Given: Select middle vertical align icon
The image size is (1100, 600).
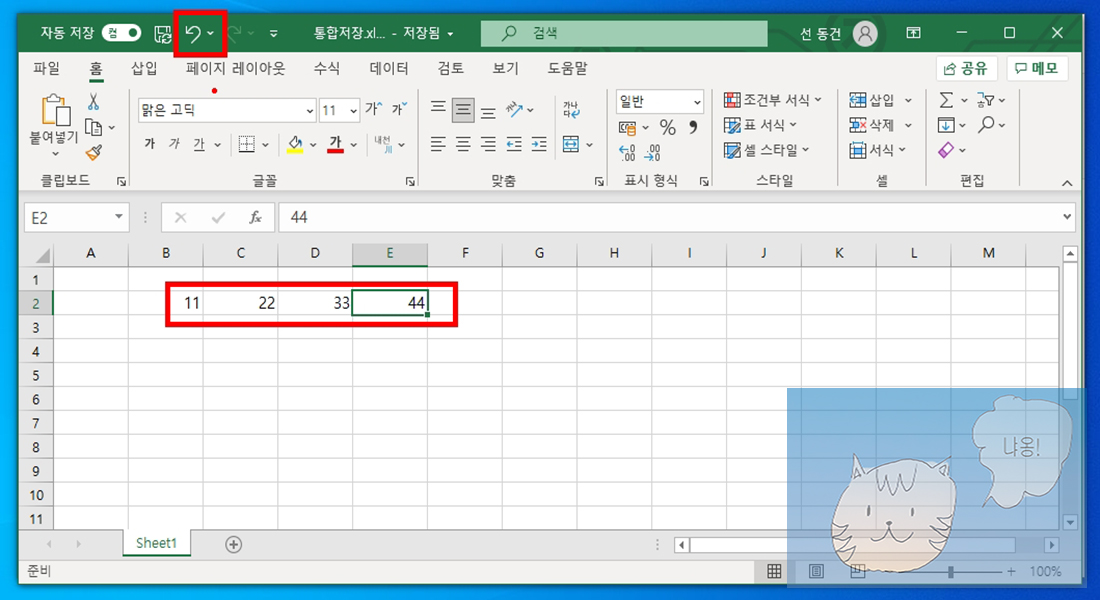Looking at the screenshot, I should pyautogui.click(x=463, y=109).
